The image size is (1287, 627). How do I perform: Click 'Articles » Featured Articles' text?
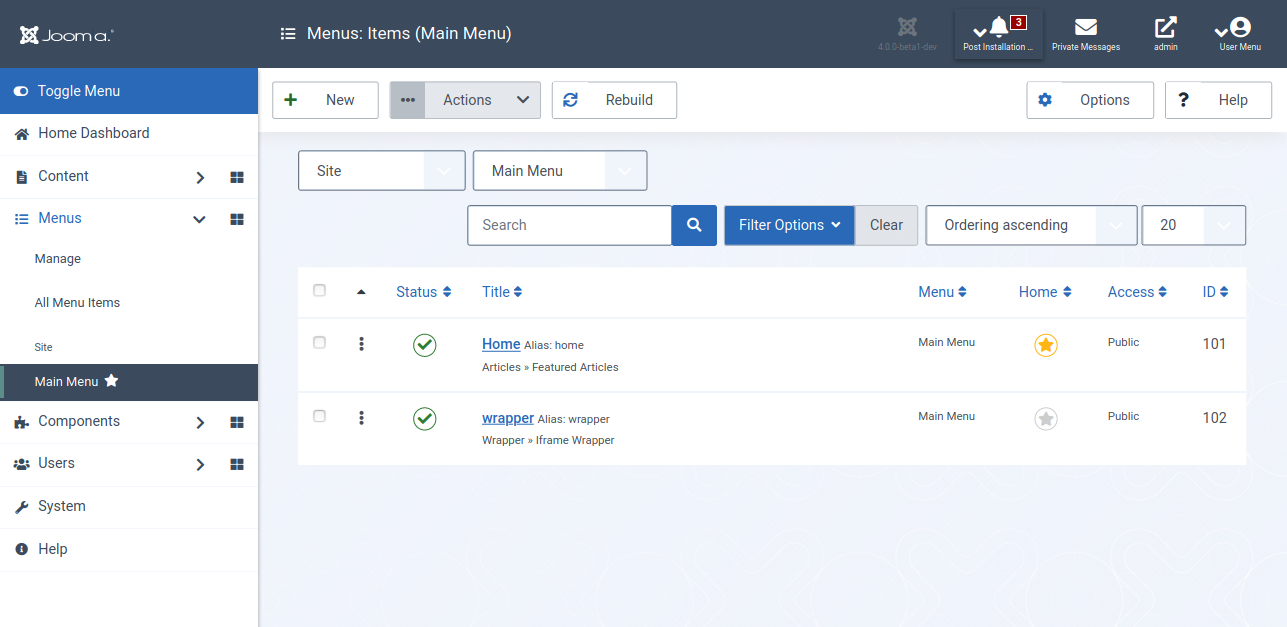[x=550, y=367]
